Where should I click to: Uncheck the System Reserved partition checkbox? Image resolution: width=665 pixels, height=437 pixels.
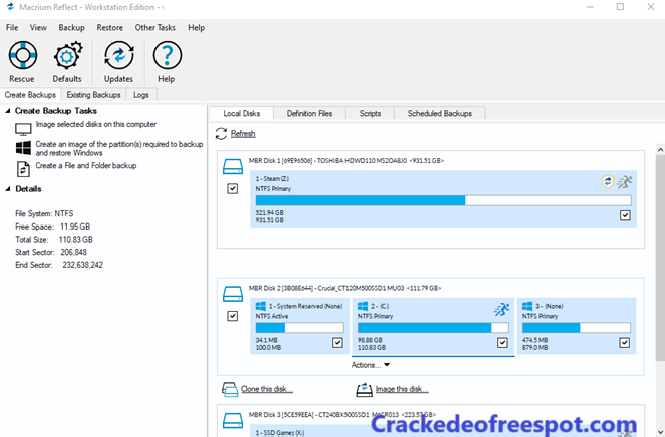pyautogui.click(x=337, y=343)
